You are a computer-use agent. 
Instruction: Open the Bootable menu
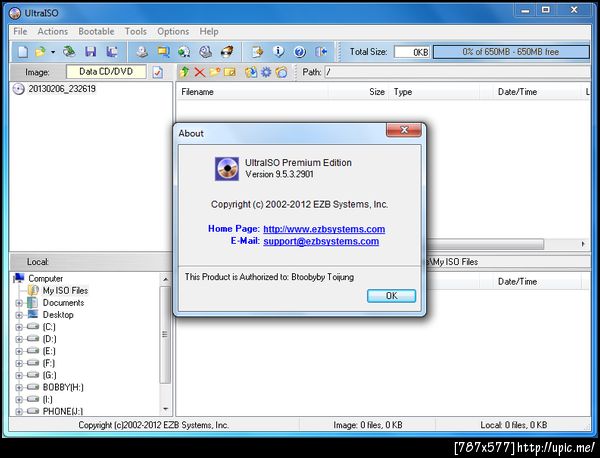pyautogui.click(x=96, y=31)
